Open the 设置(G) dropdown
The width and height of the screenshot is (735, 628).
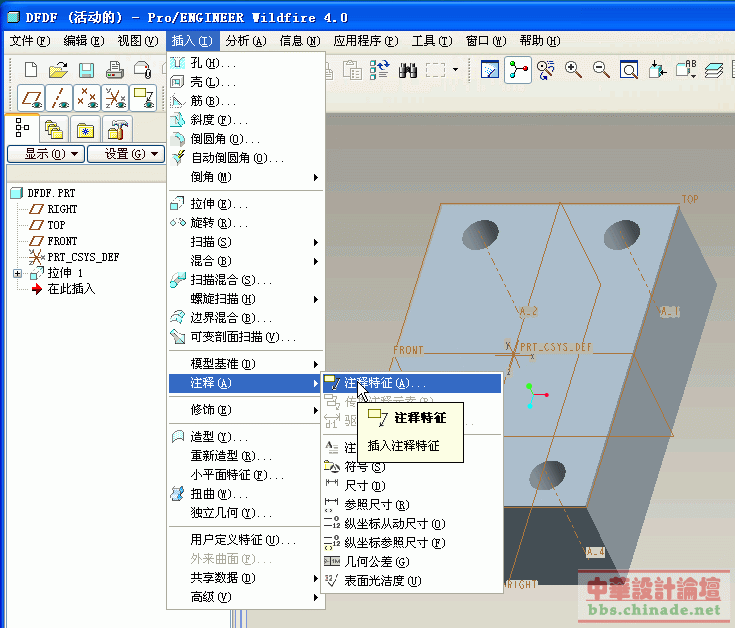126,154
